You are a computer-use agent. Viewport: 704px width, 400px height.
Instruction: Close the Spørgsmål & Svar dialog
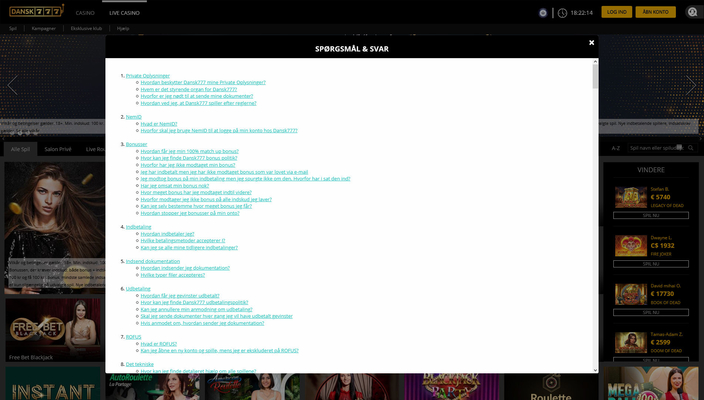(x=591, y=43)
